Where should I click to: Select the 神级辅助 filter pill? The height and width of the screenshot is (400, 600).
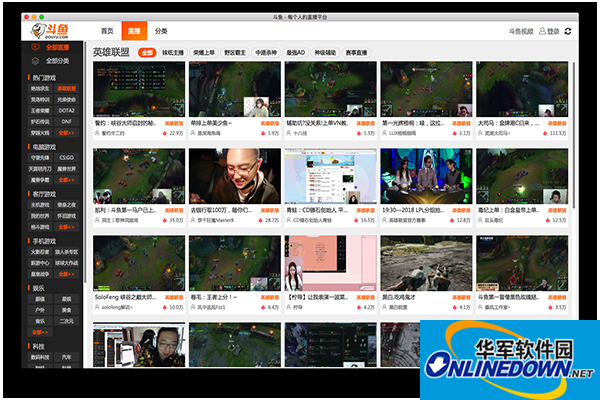325,53
